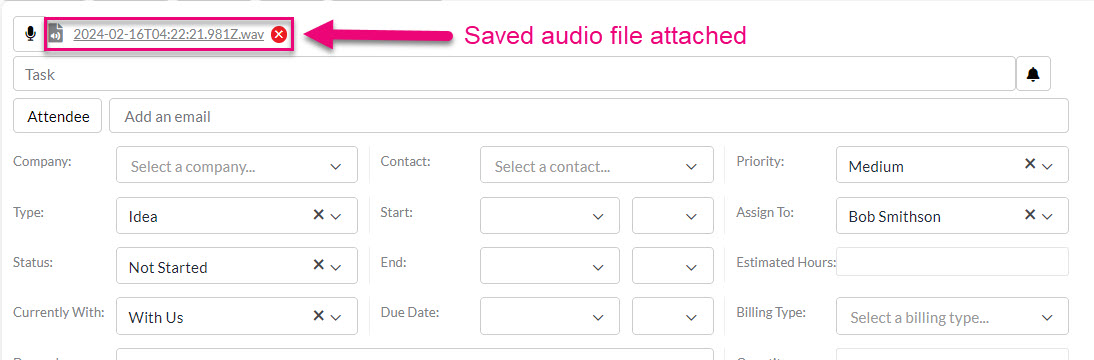
Task: Clear the Medium priority with the X icon
Action: point(1029,164)
